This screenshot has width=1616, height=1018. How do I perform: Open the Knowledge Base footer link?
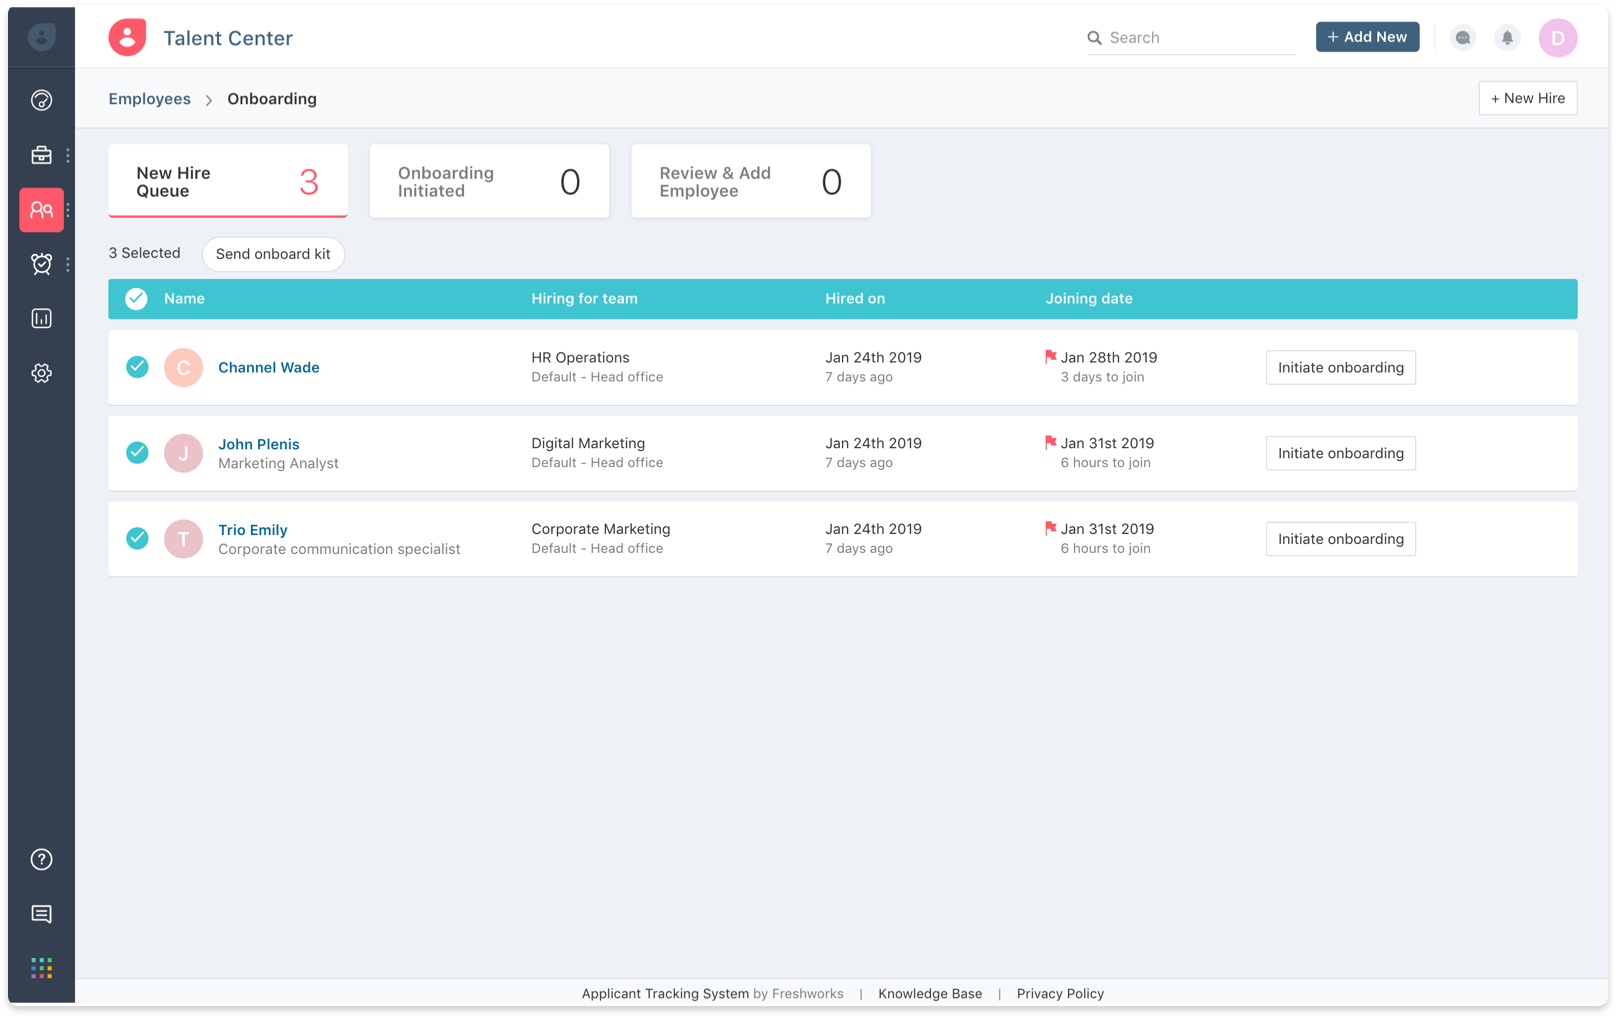pos(930,993)
